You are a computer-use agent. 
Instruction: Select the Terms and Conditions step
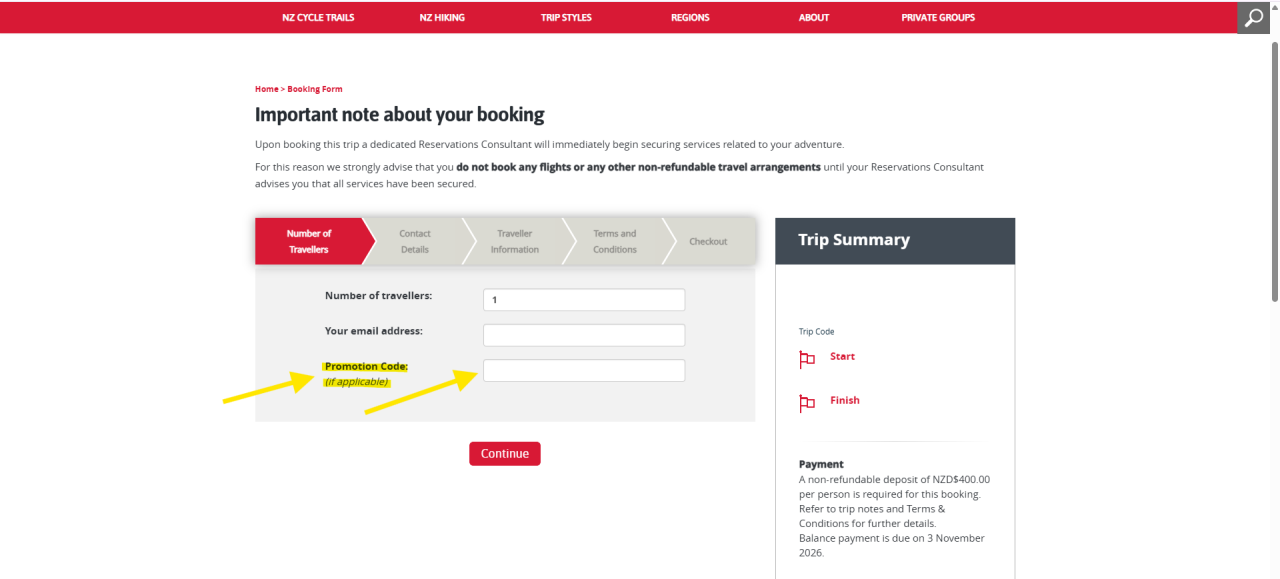coord(615,241)
